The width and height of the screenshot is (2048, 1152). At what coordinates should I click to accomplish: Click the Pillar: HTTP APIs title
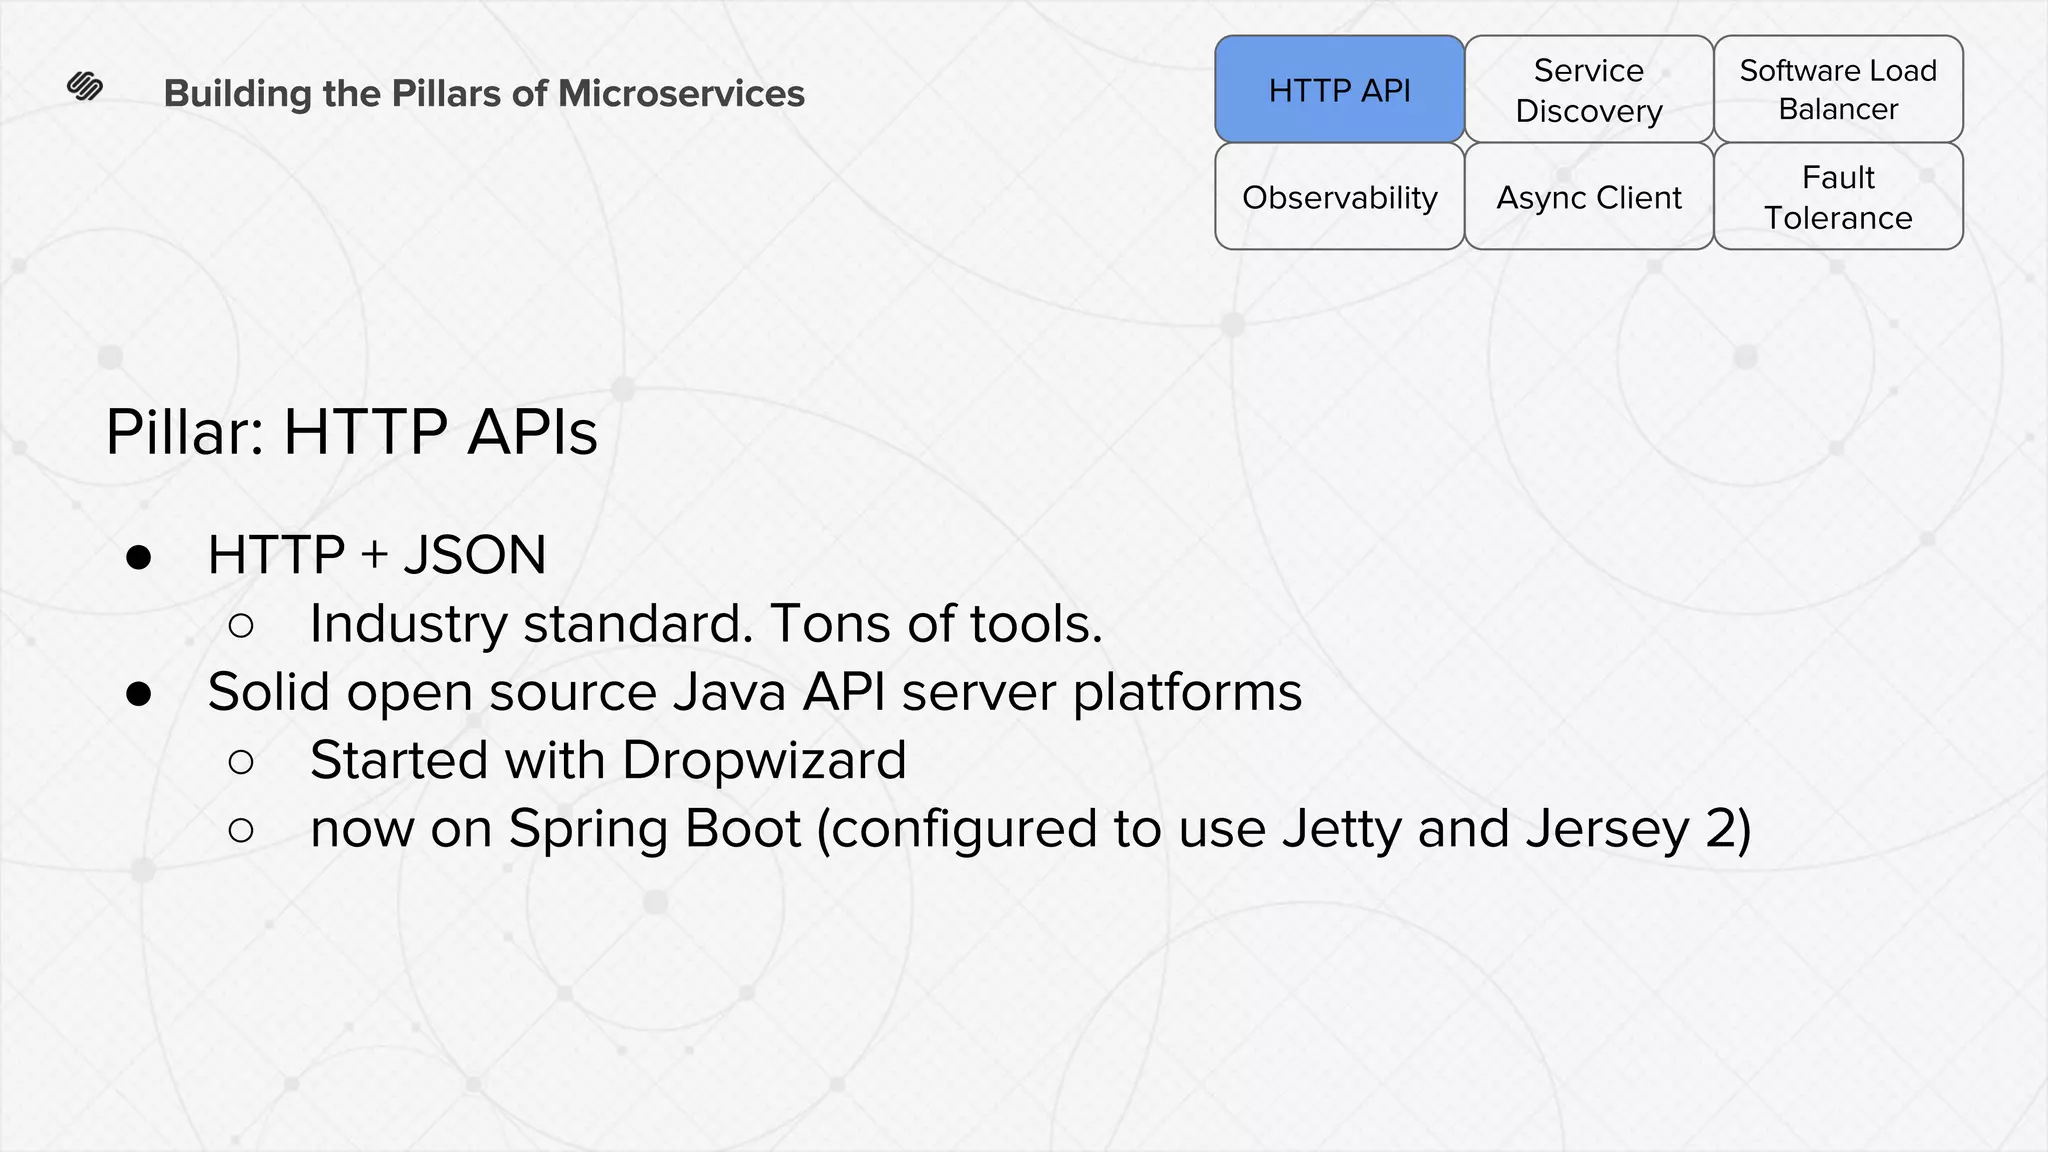point(351,432)
